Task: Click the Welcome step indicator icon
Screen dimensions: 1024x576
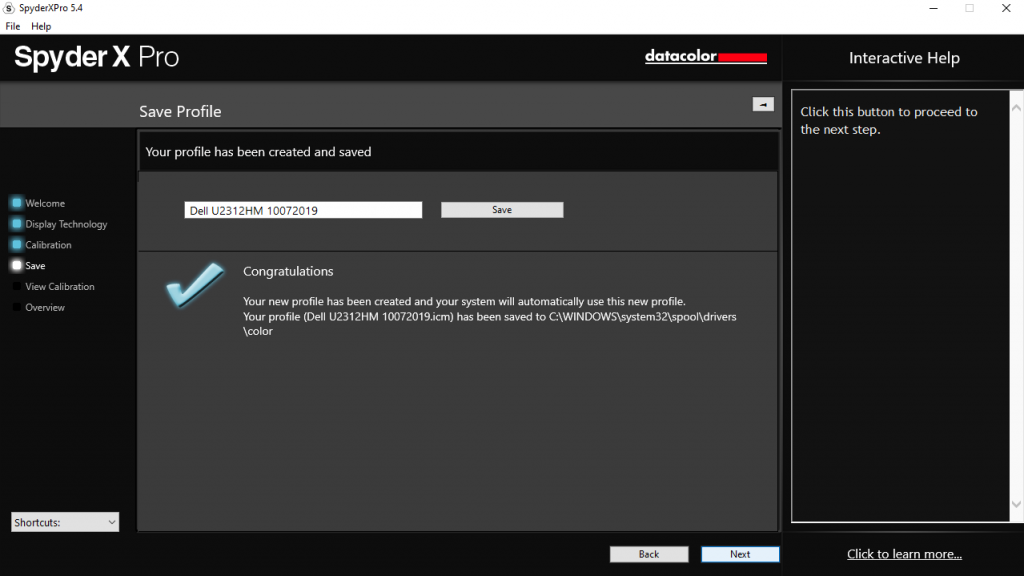Action: (x=17, y=203)
